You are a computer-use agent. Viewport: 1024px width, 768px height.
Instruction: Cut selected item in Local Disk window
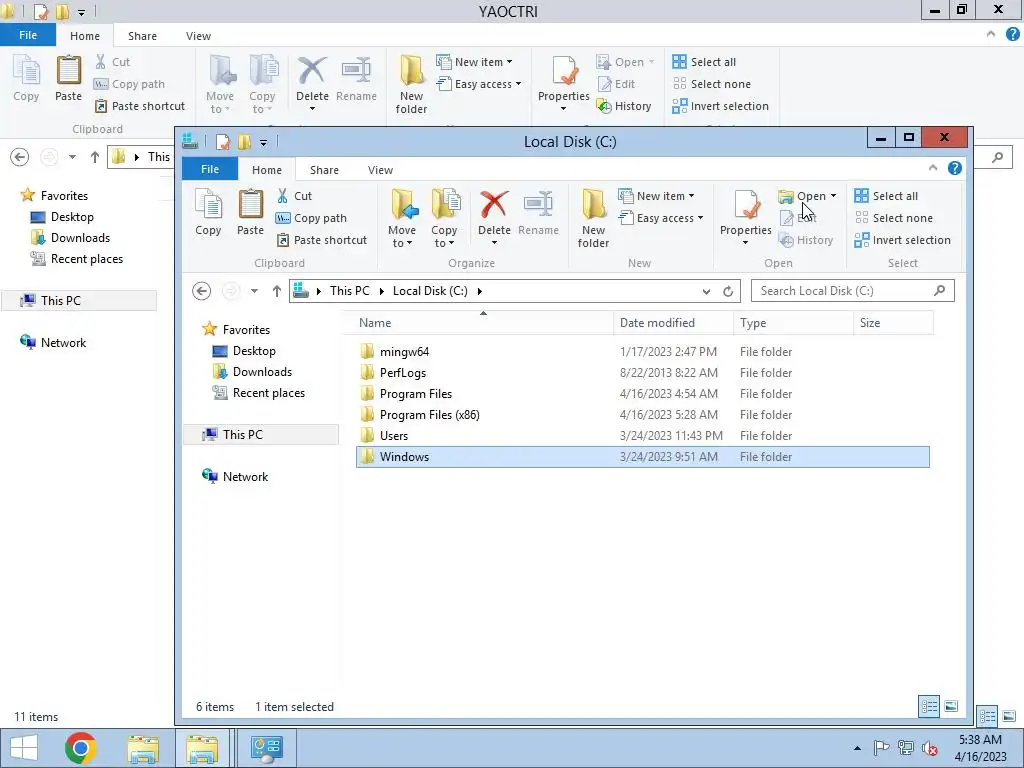tap(295, 196)
